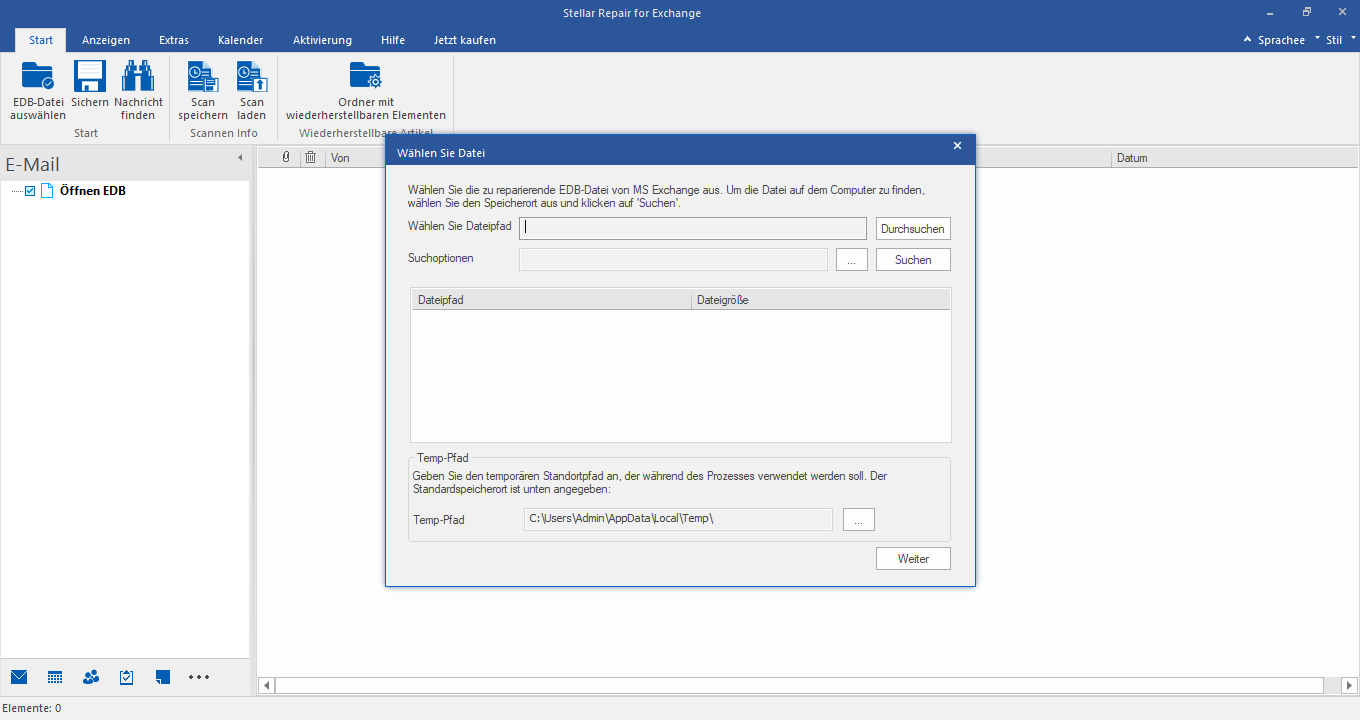Open the Extras ribbon tab
Viewport: 1360px width, 720px height.
click(x=174, y=40)
